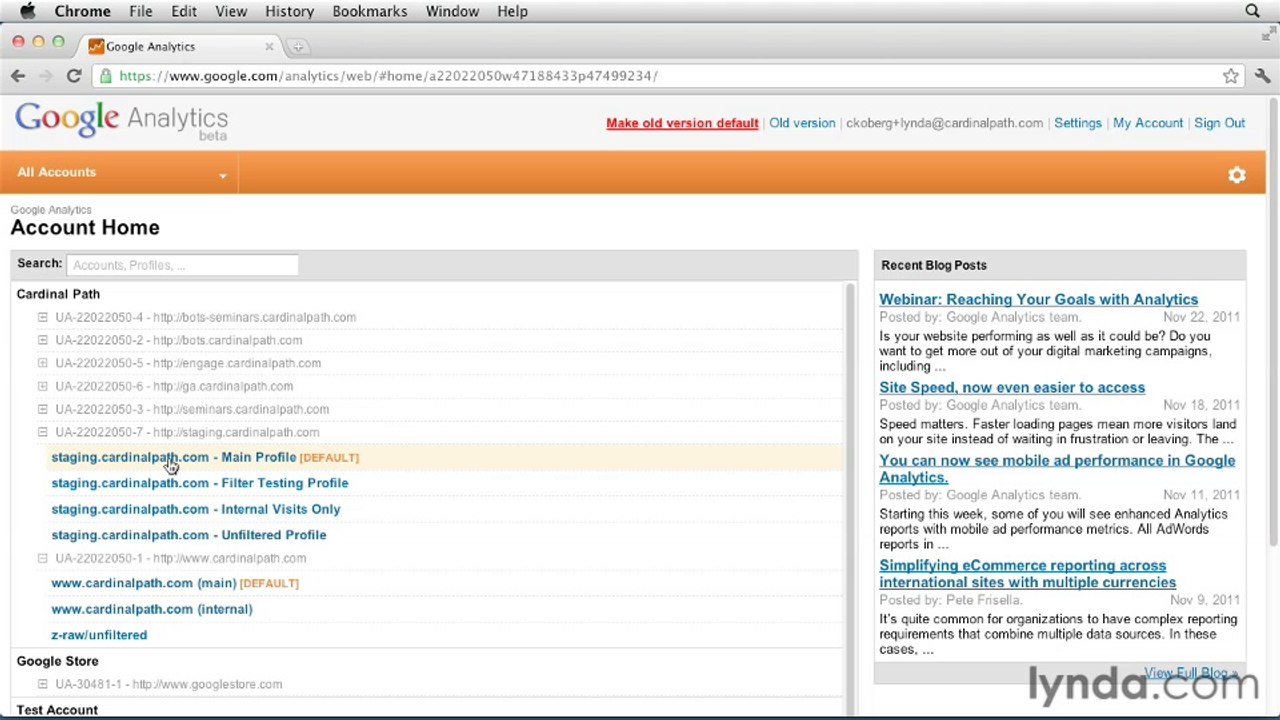Click UA-22022050-6 ga.cardinalpath.com row text
1280x720 pixels.
point(174,386)
